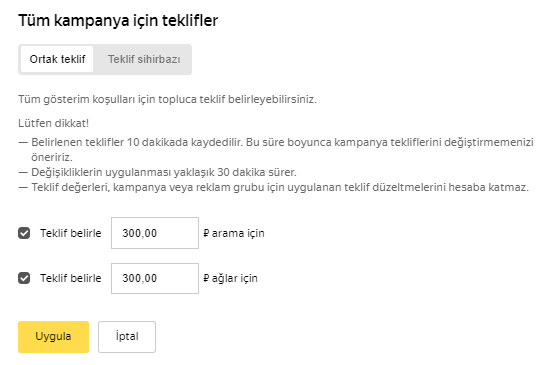Screen dimensions: 559x365
Task: Focus the networks bid field showing 300,00
Action: [155, 278]
